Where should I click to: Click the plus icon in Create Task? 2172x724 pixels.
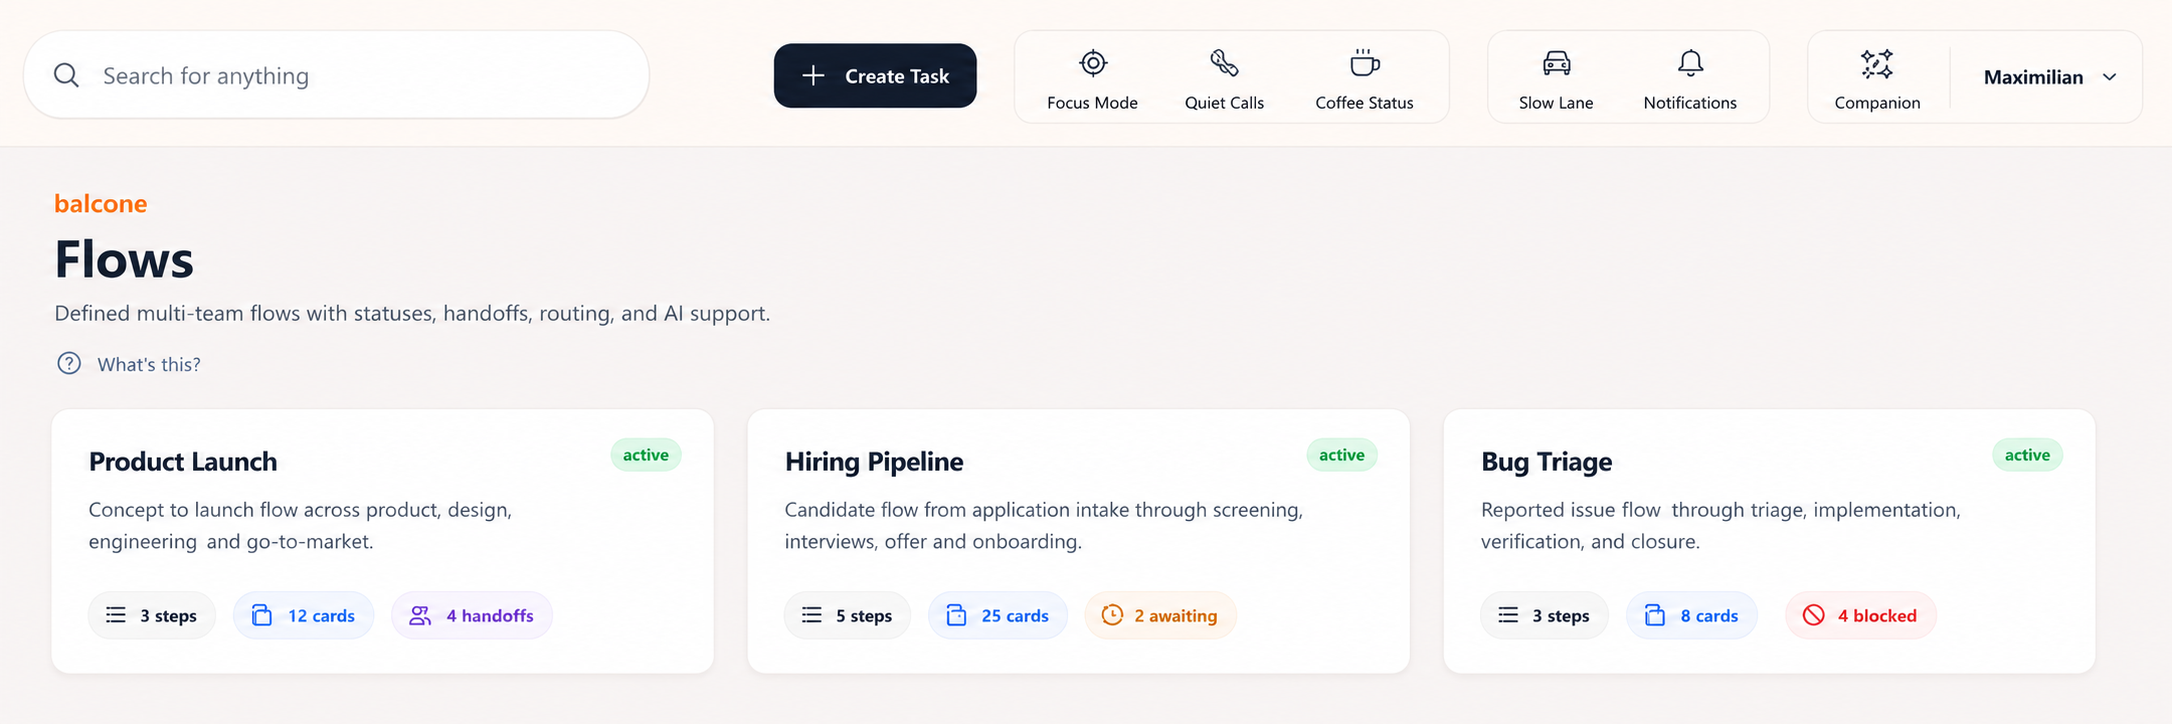point(814,75)
